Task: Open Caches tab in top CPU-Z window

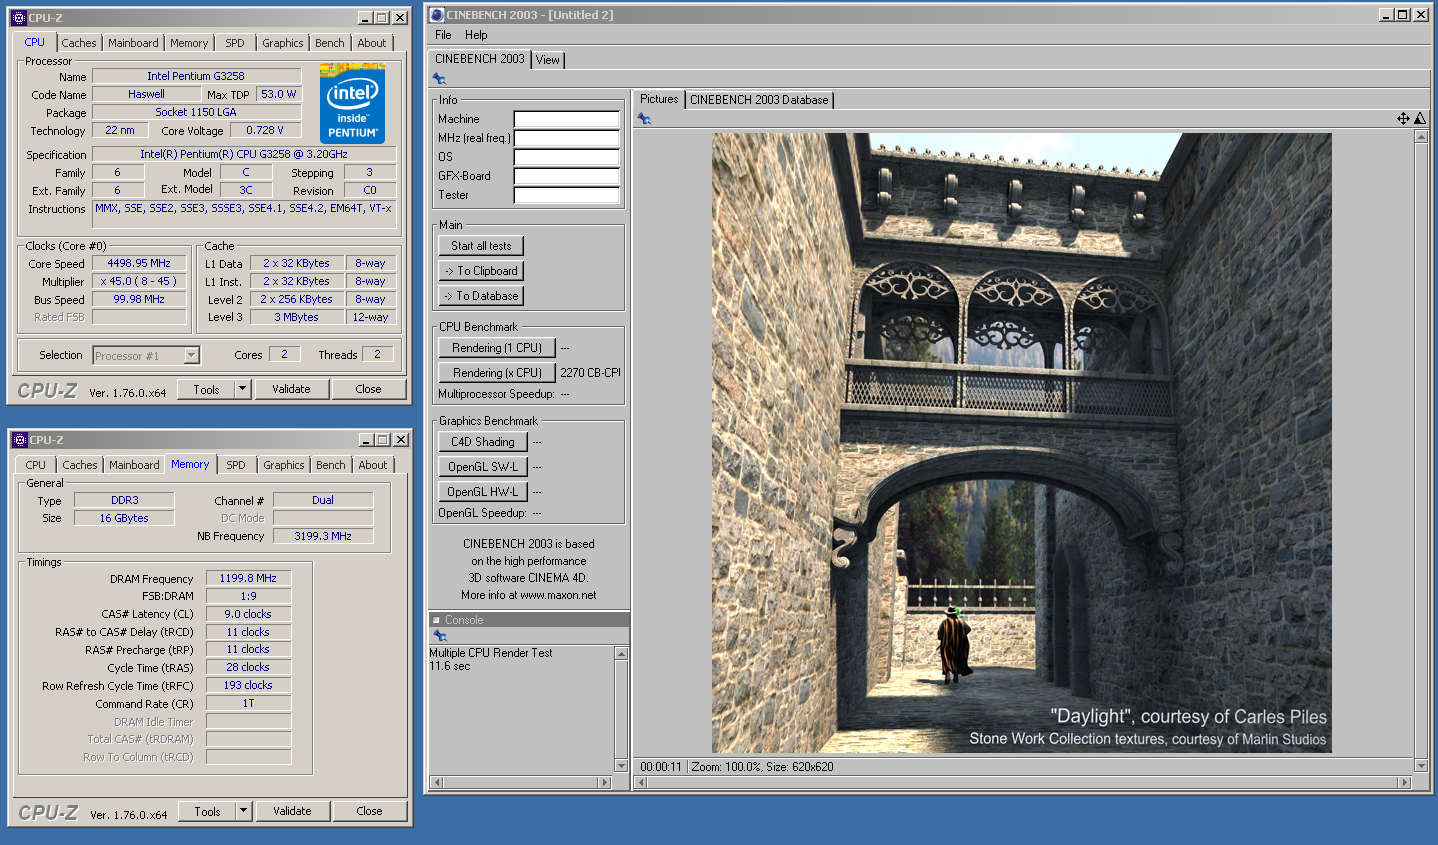Action: coord(79,43)
